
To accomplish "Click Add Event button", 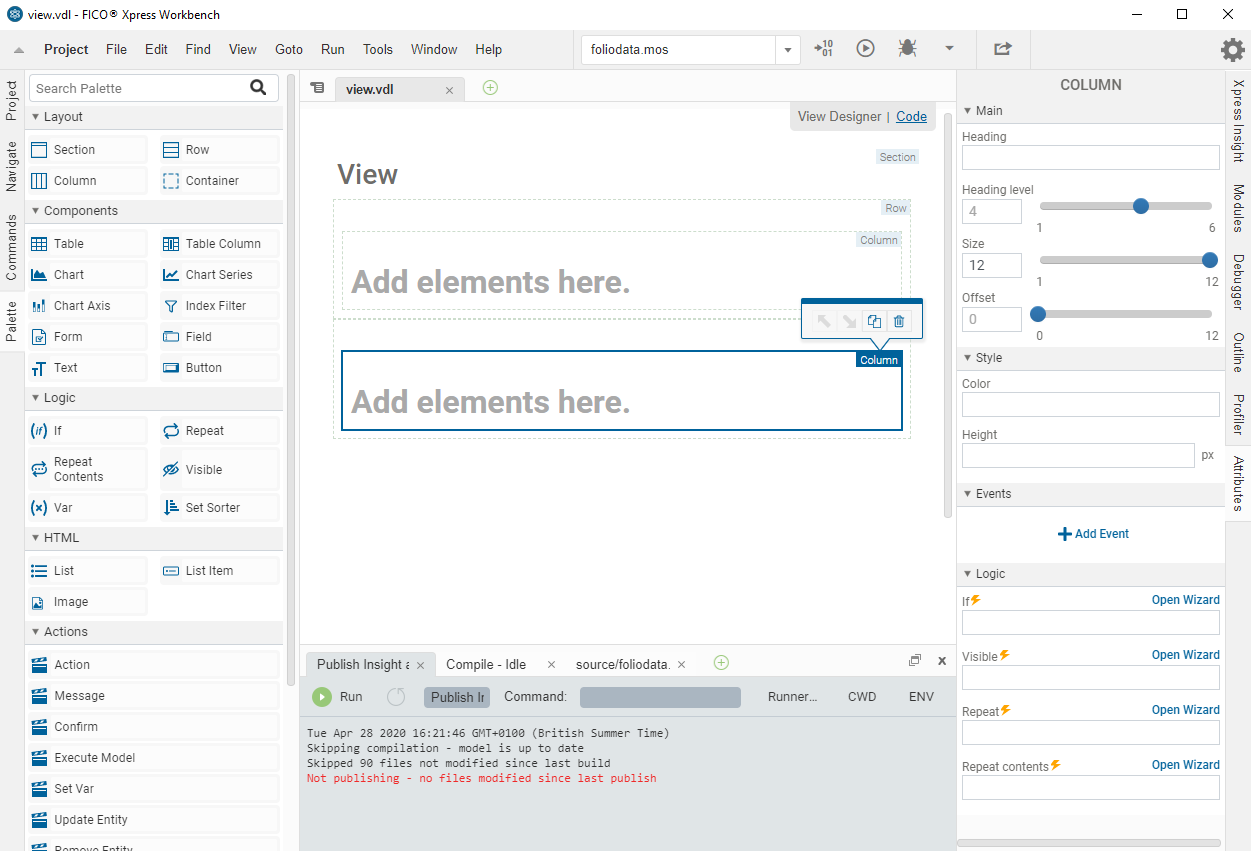I will pos(1093,534).
